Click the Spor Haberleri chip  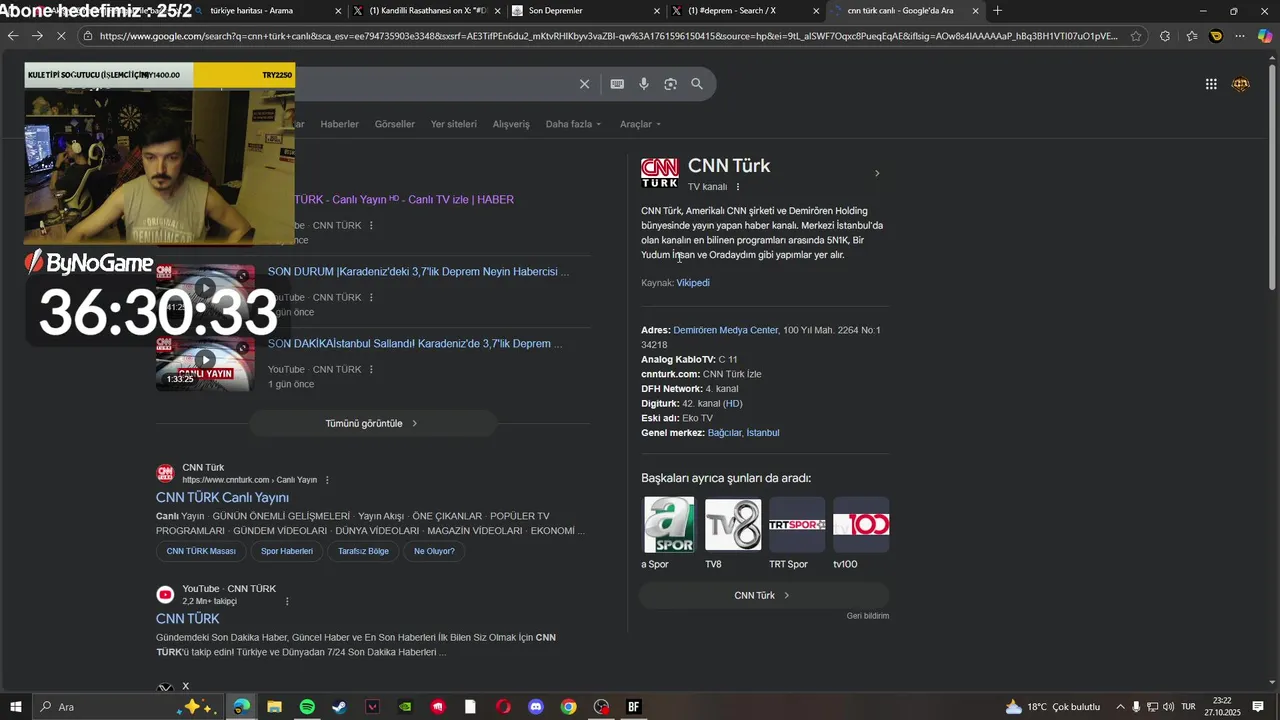[x=287, y=551]
